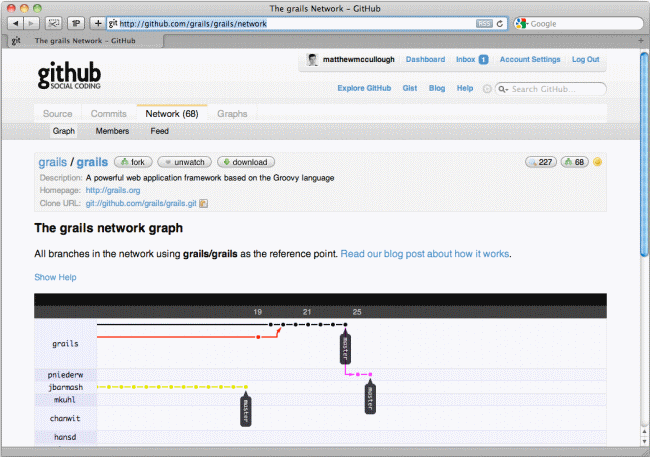The image size is (650, 457).
Task: Select last commit dot on grails master
Action: [345, 325]
